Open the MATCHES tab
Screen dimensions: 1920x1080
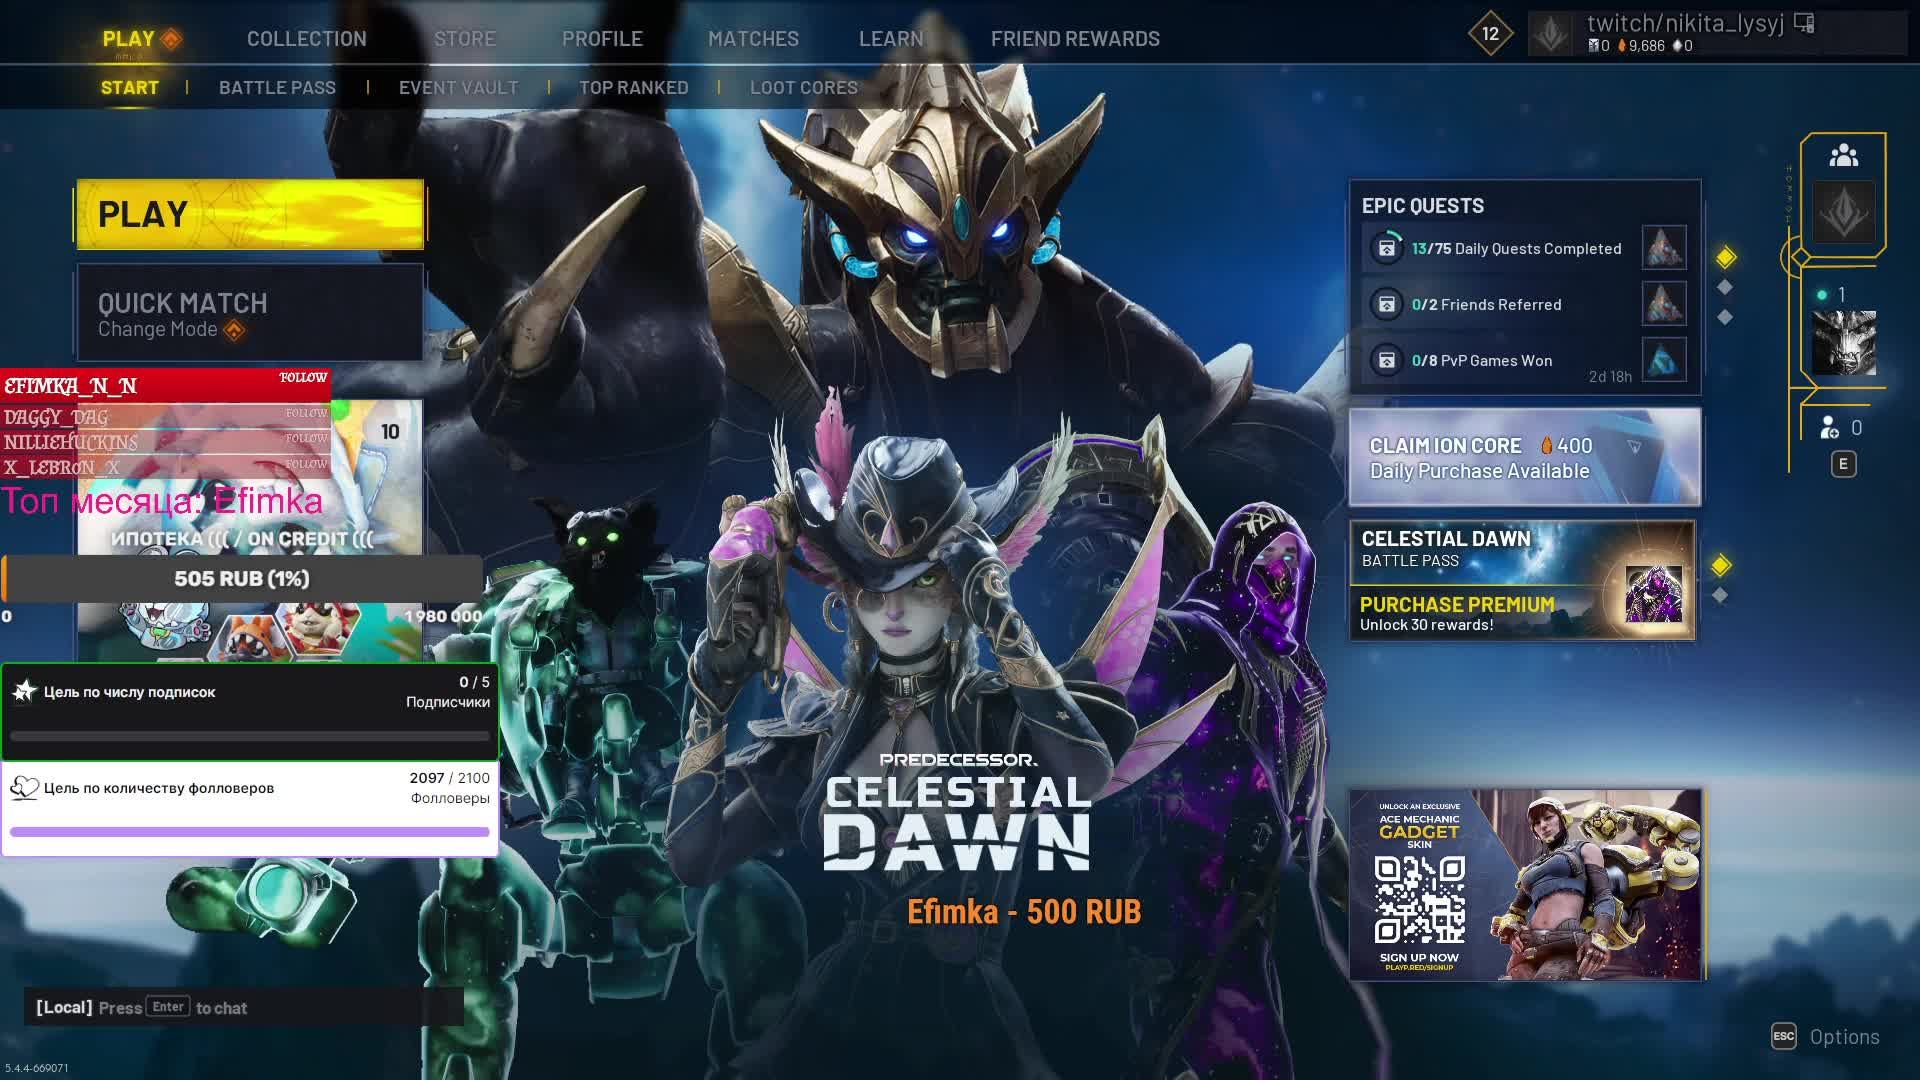pyautogui.click(x=753, y=39)
